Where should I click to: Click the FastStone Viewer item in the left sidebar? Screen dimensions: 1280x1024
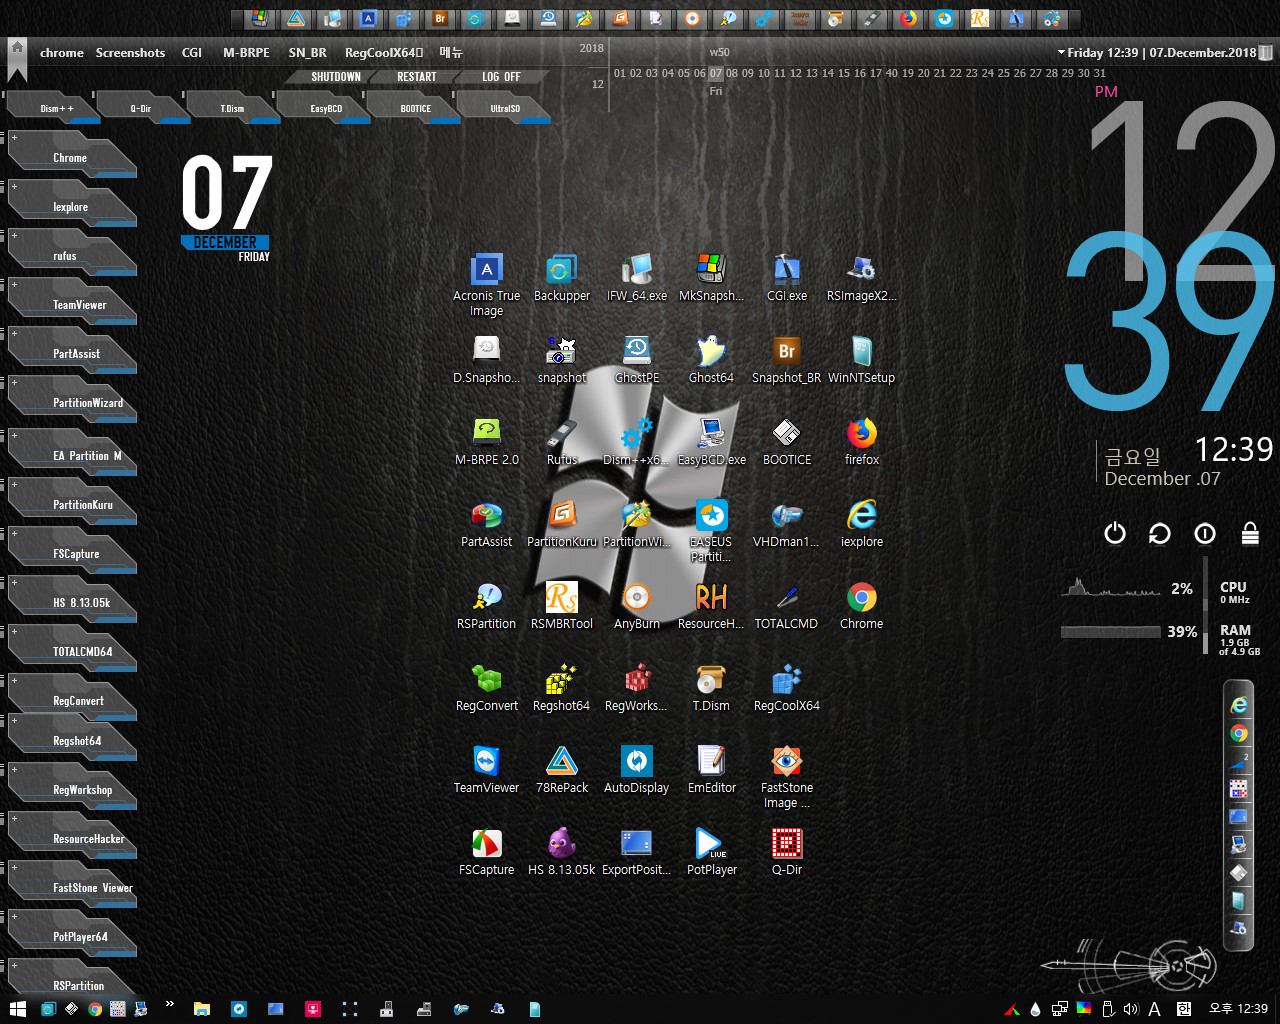pos(72,885)
